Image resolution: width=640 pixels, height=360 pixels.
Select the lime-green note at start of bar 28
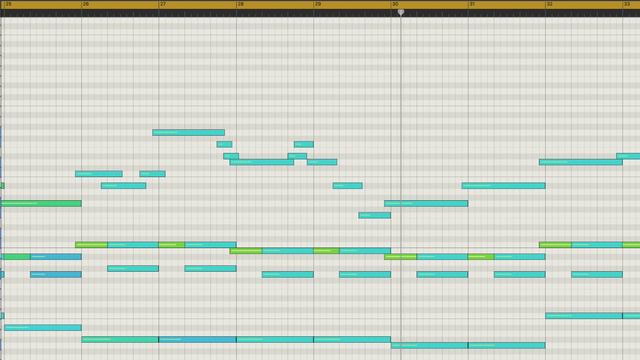coord(246,251)
